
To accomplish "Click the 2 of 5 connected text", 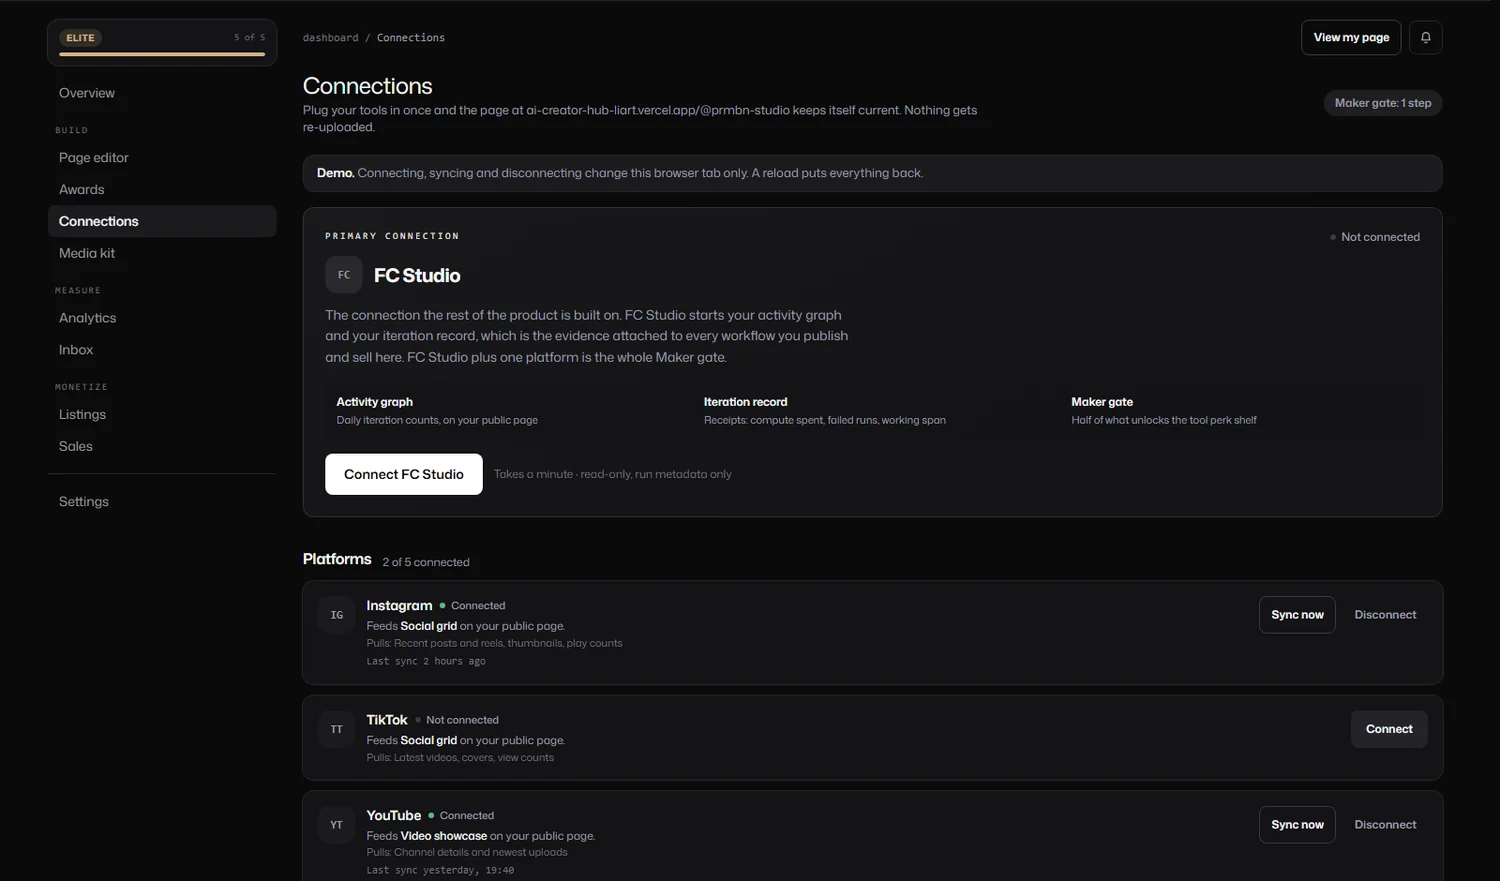I will (426, 562).
